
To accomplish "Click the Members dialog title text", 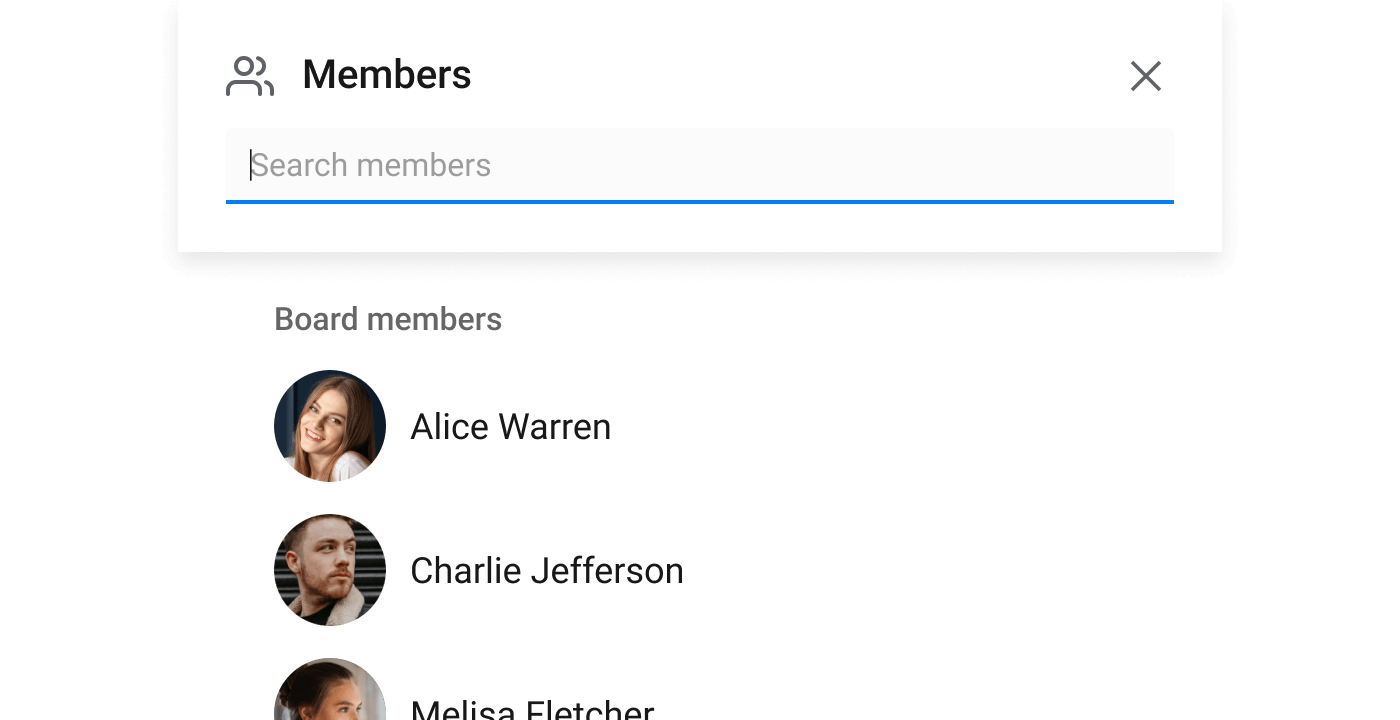I will point(386,74).
